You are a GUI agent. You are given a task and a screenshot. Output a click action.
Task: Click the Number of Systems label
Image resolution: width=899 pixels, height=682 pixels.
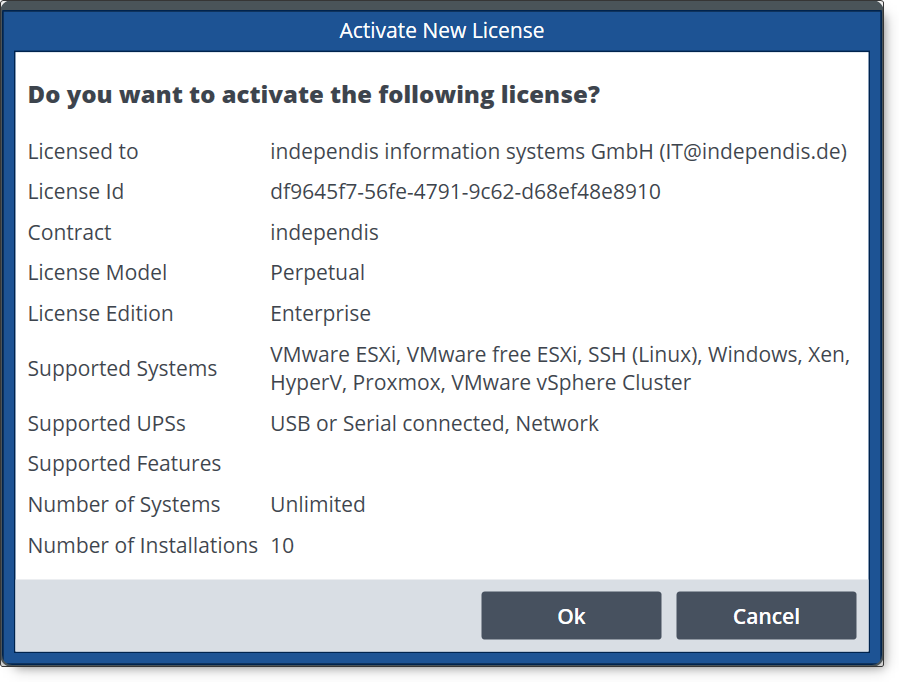[x=124, y=505]
